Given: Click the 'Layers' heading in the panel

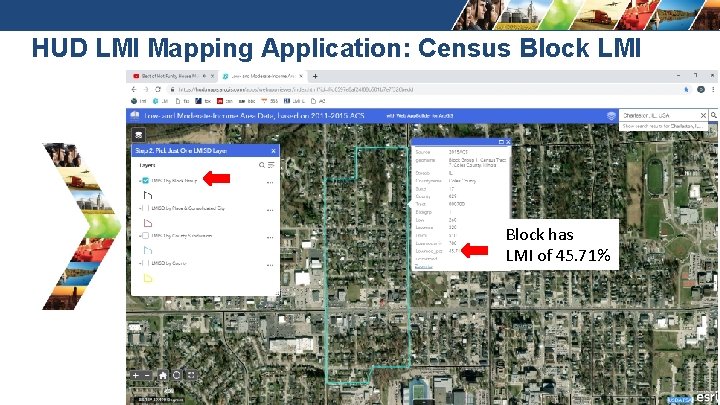Looking at the screenshot, I should pyautogui.click(x=147, y=165).
